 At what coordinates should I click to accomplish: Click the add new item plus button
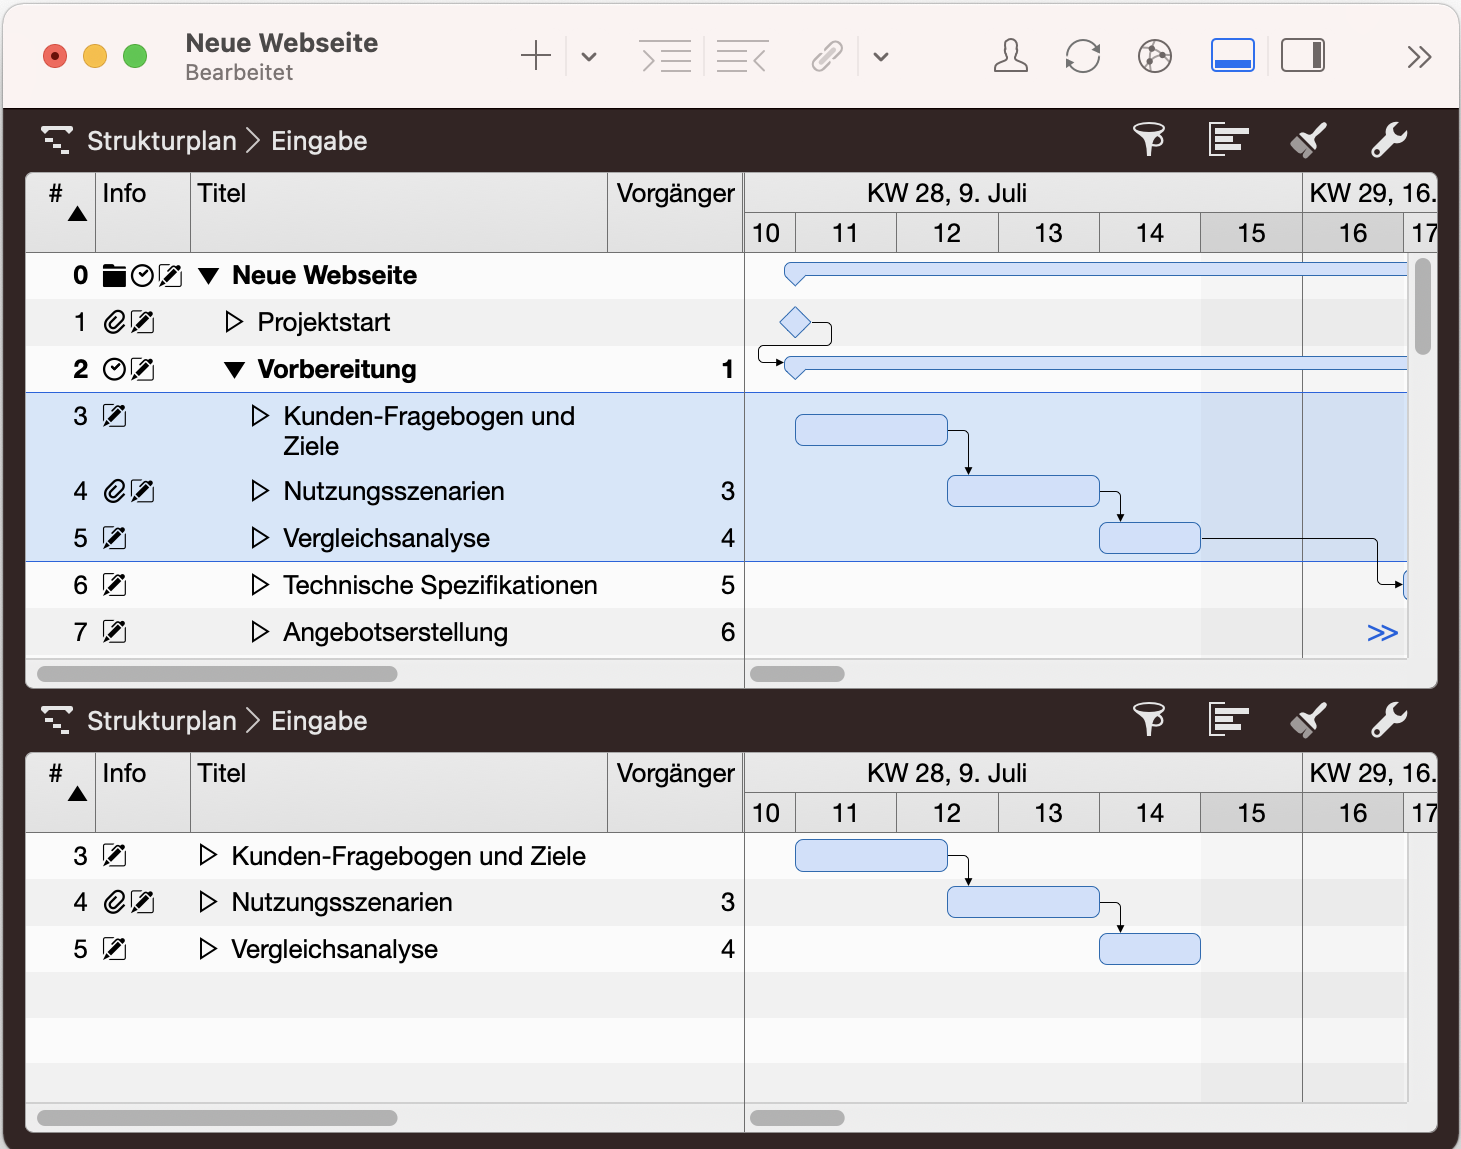coord(536,57)
